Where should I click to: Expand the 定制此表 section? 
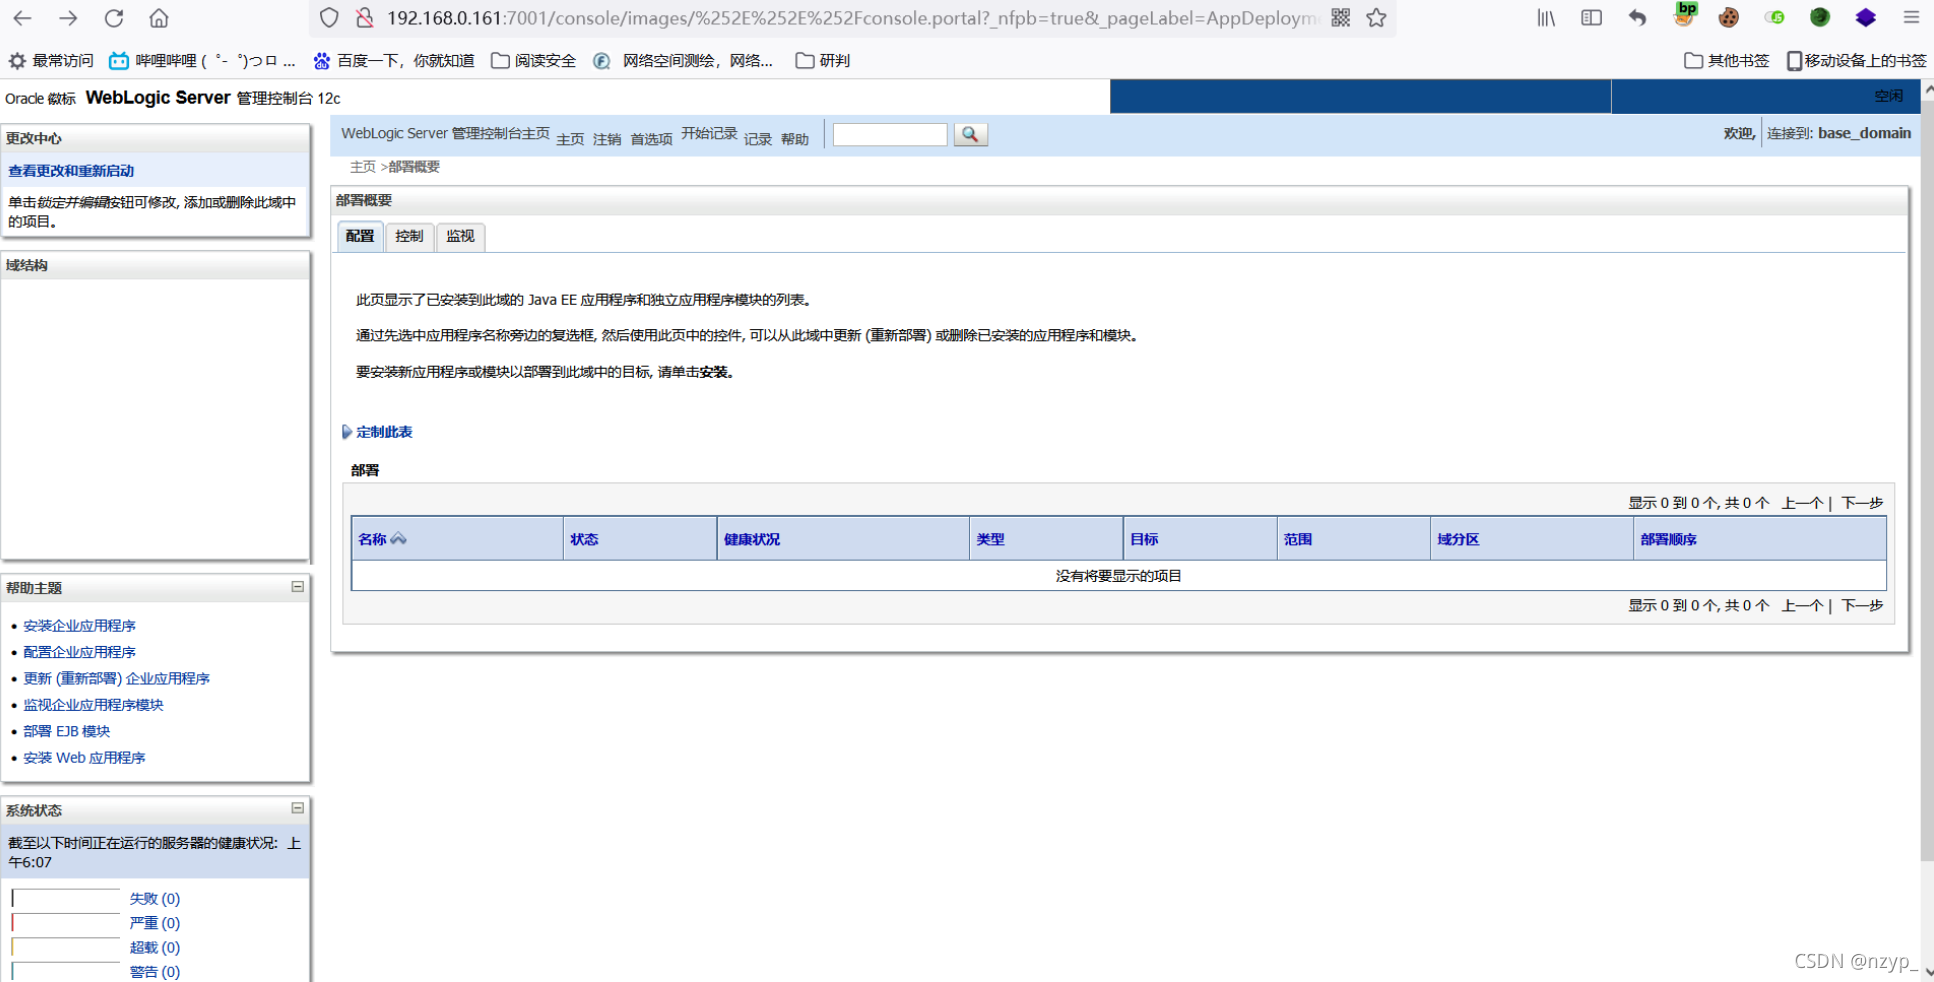coord(377,432)
